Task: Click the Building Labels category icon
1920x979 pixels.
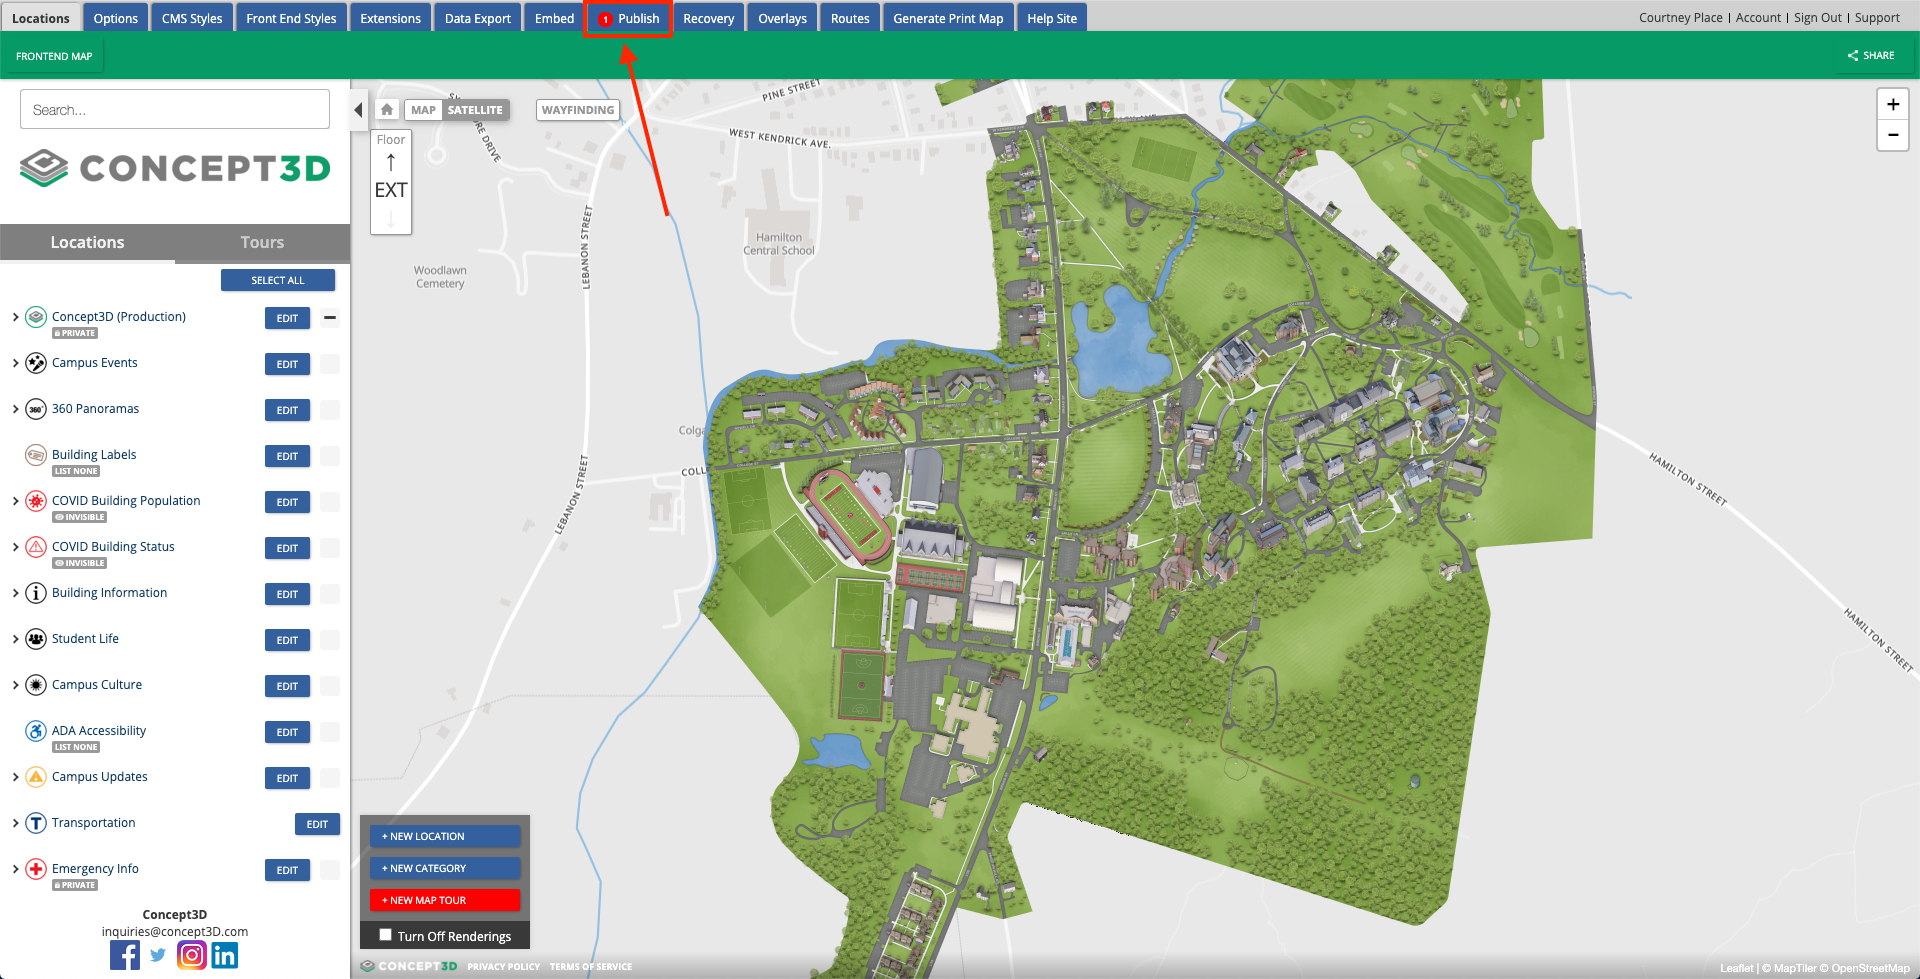Action: [x=36, y=455]
